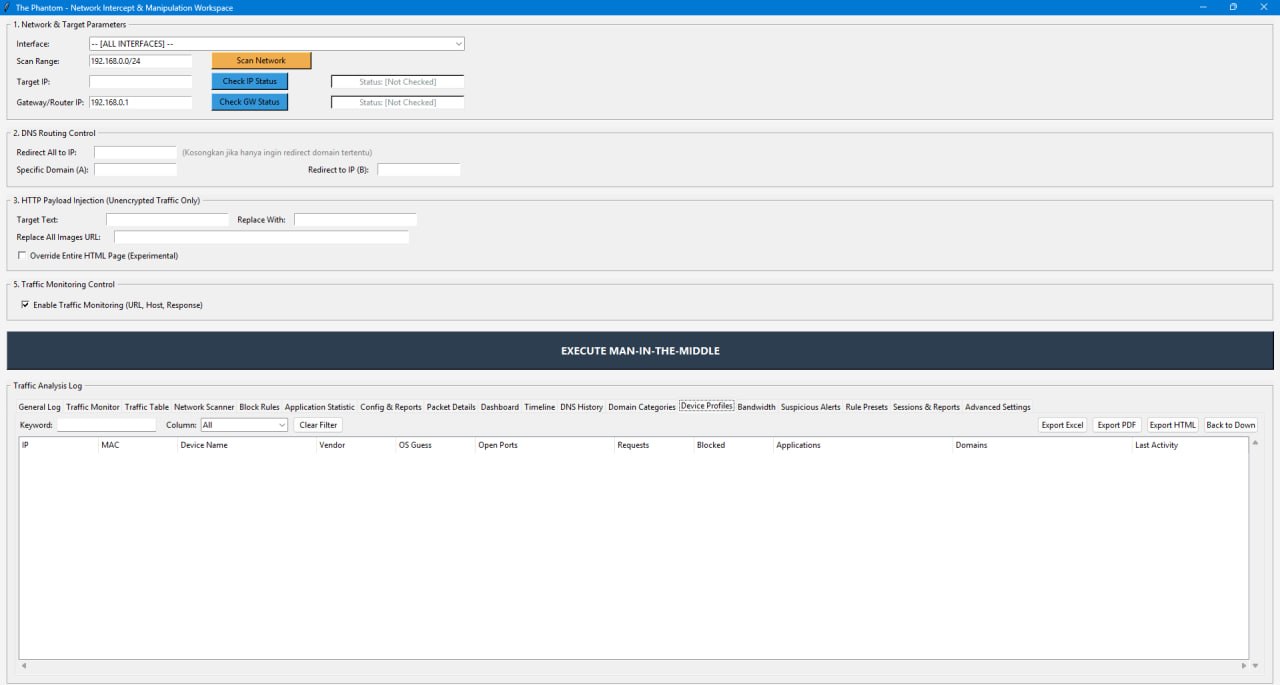Viewport: 1280px width, 685px height.
Task: Disable the Enable Traffic Monitoring checkbox
Action: (x=25, y=305)
